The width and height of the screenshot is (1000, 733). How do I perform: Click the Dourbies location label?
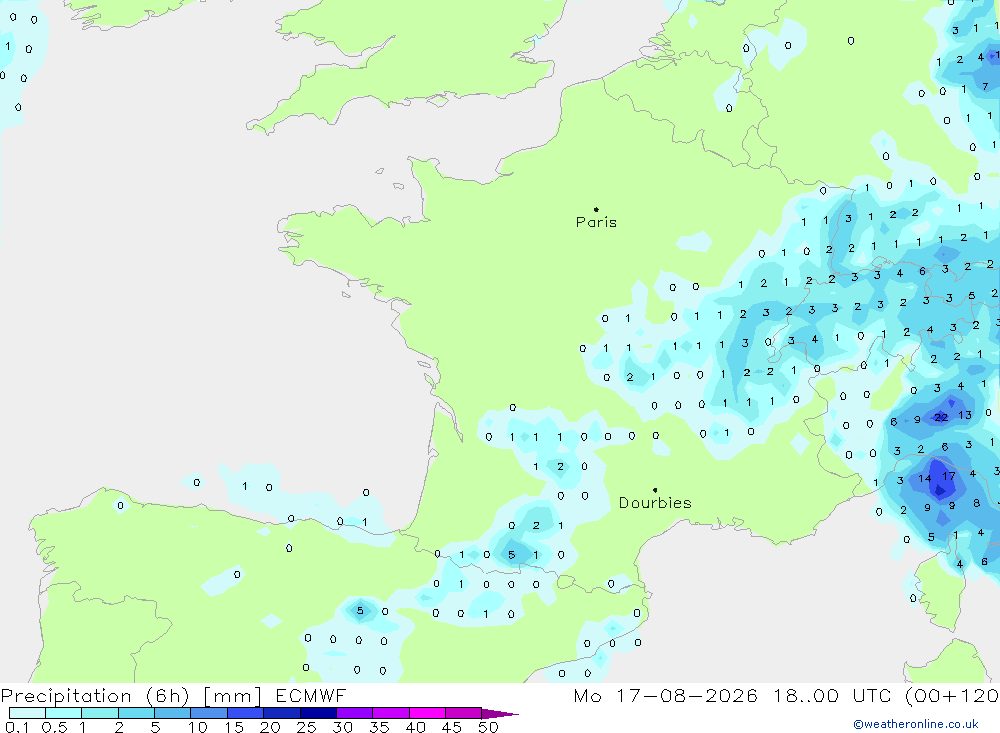[655, 503]
